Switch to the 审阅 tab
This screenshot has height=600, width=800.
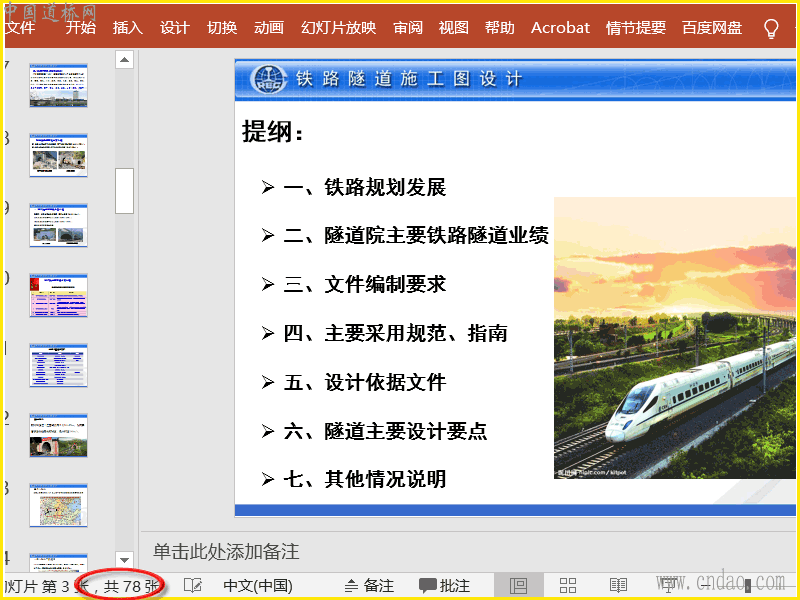tap(408, 27)
